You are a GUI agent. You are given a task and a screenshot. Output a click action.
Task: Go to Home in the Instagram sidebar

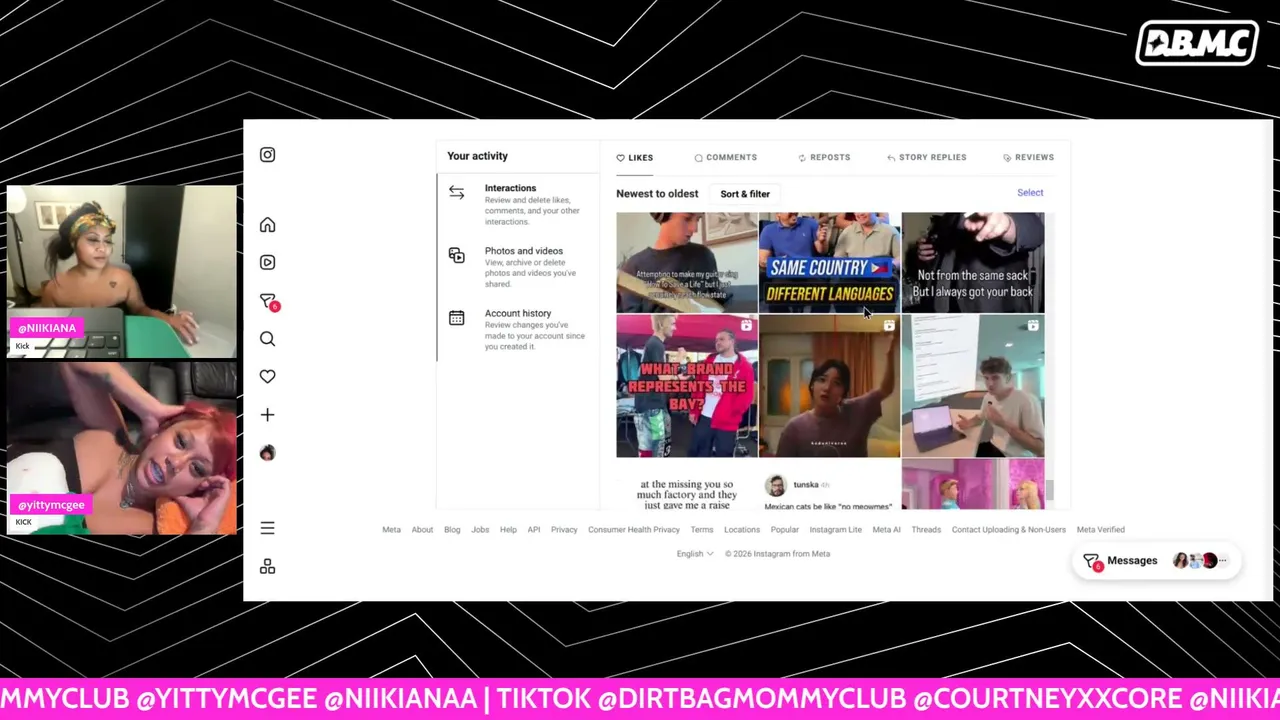tap(267, 225)
